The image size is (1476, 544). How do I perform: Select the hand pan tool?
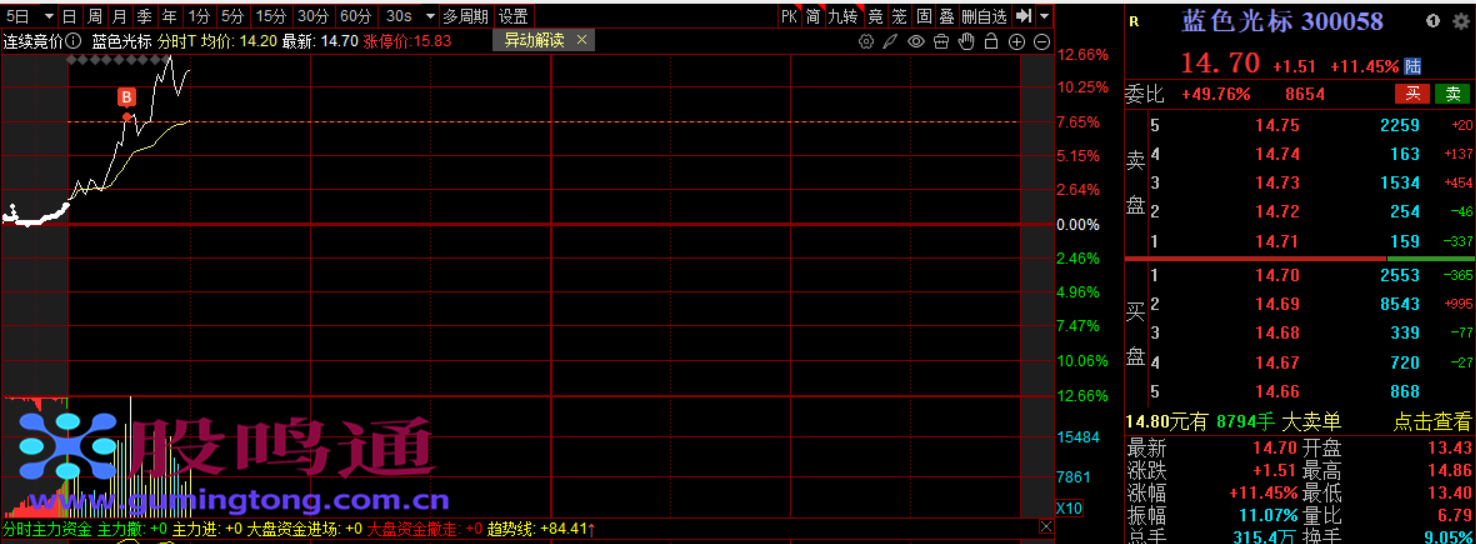click(x=966, y=42)
